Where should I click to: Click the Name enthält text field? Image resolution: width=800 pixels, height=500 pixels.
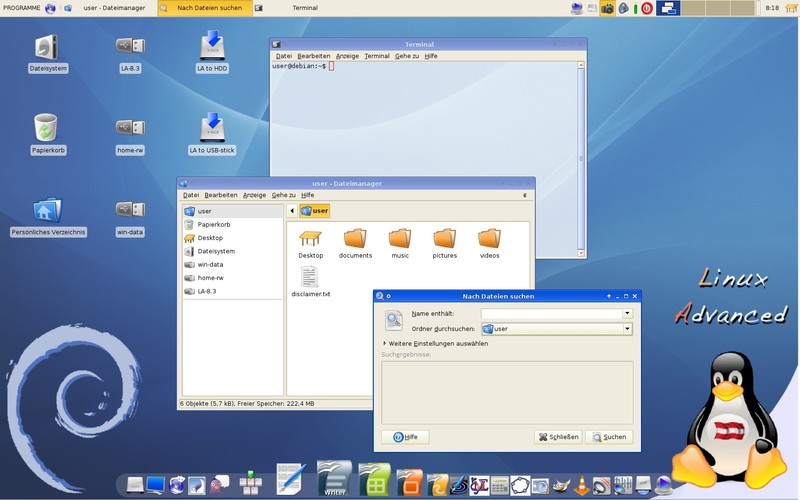[x=552, y=313]
